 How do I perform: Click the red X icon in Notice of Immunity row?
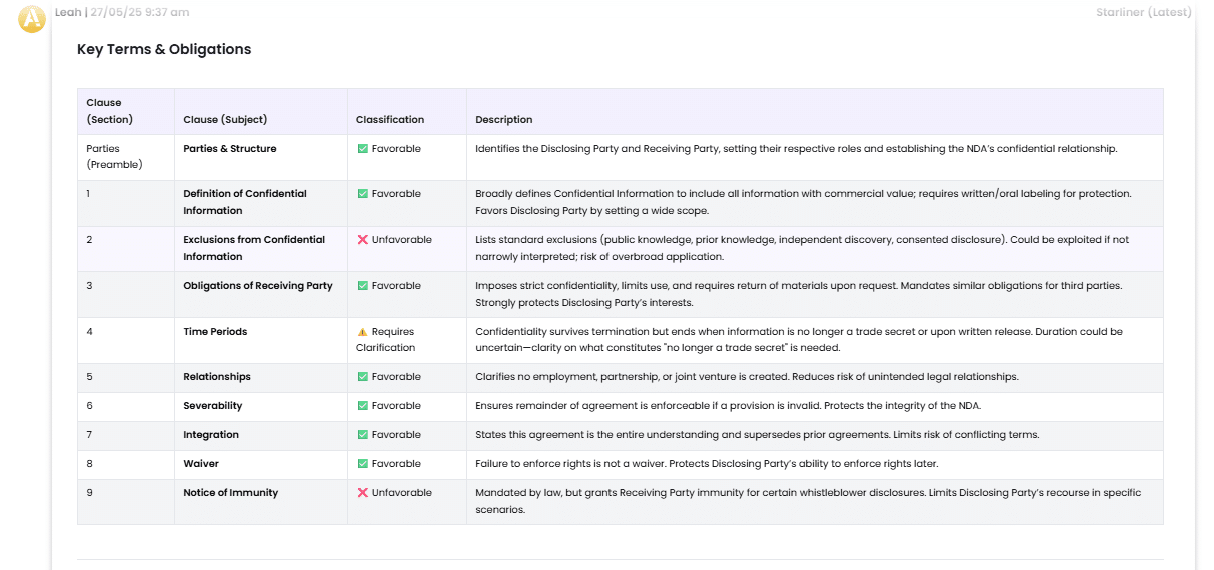[363, 493]
